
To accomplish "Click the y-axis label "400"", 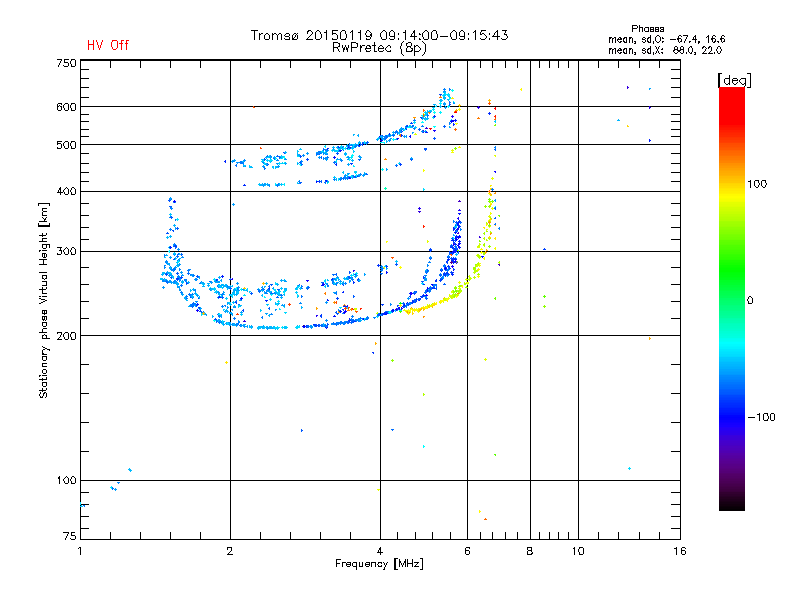I will (66, 192).
